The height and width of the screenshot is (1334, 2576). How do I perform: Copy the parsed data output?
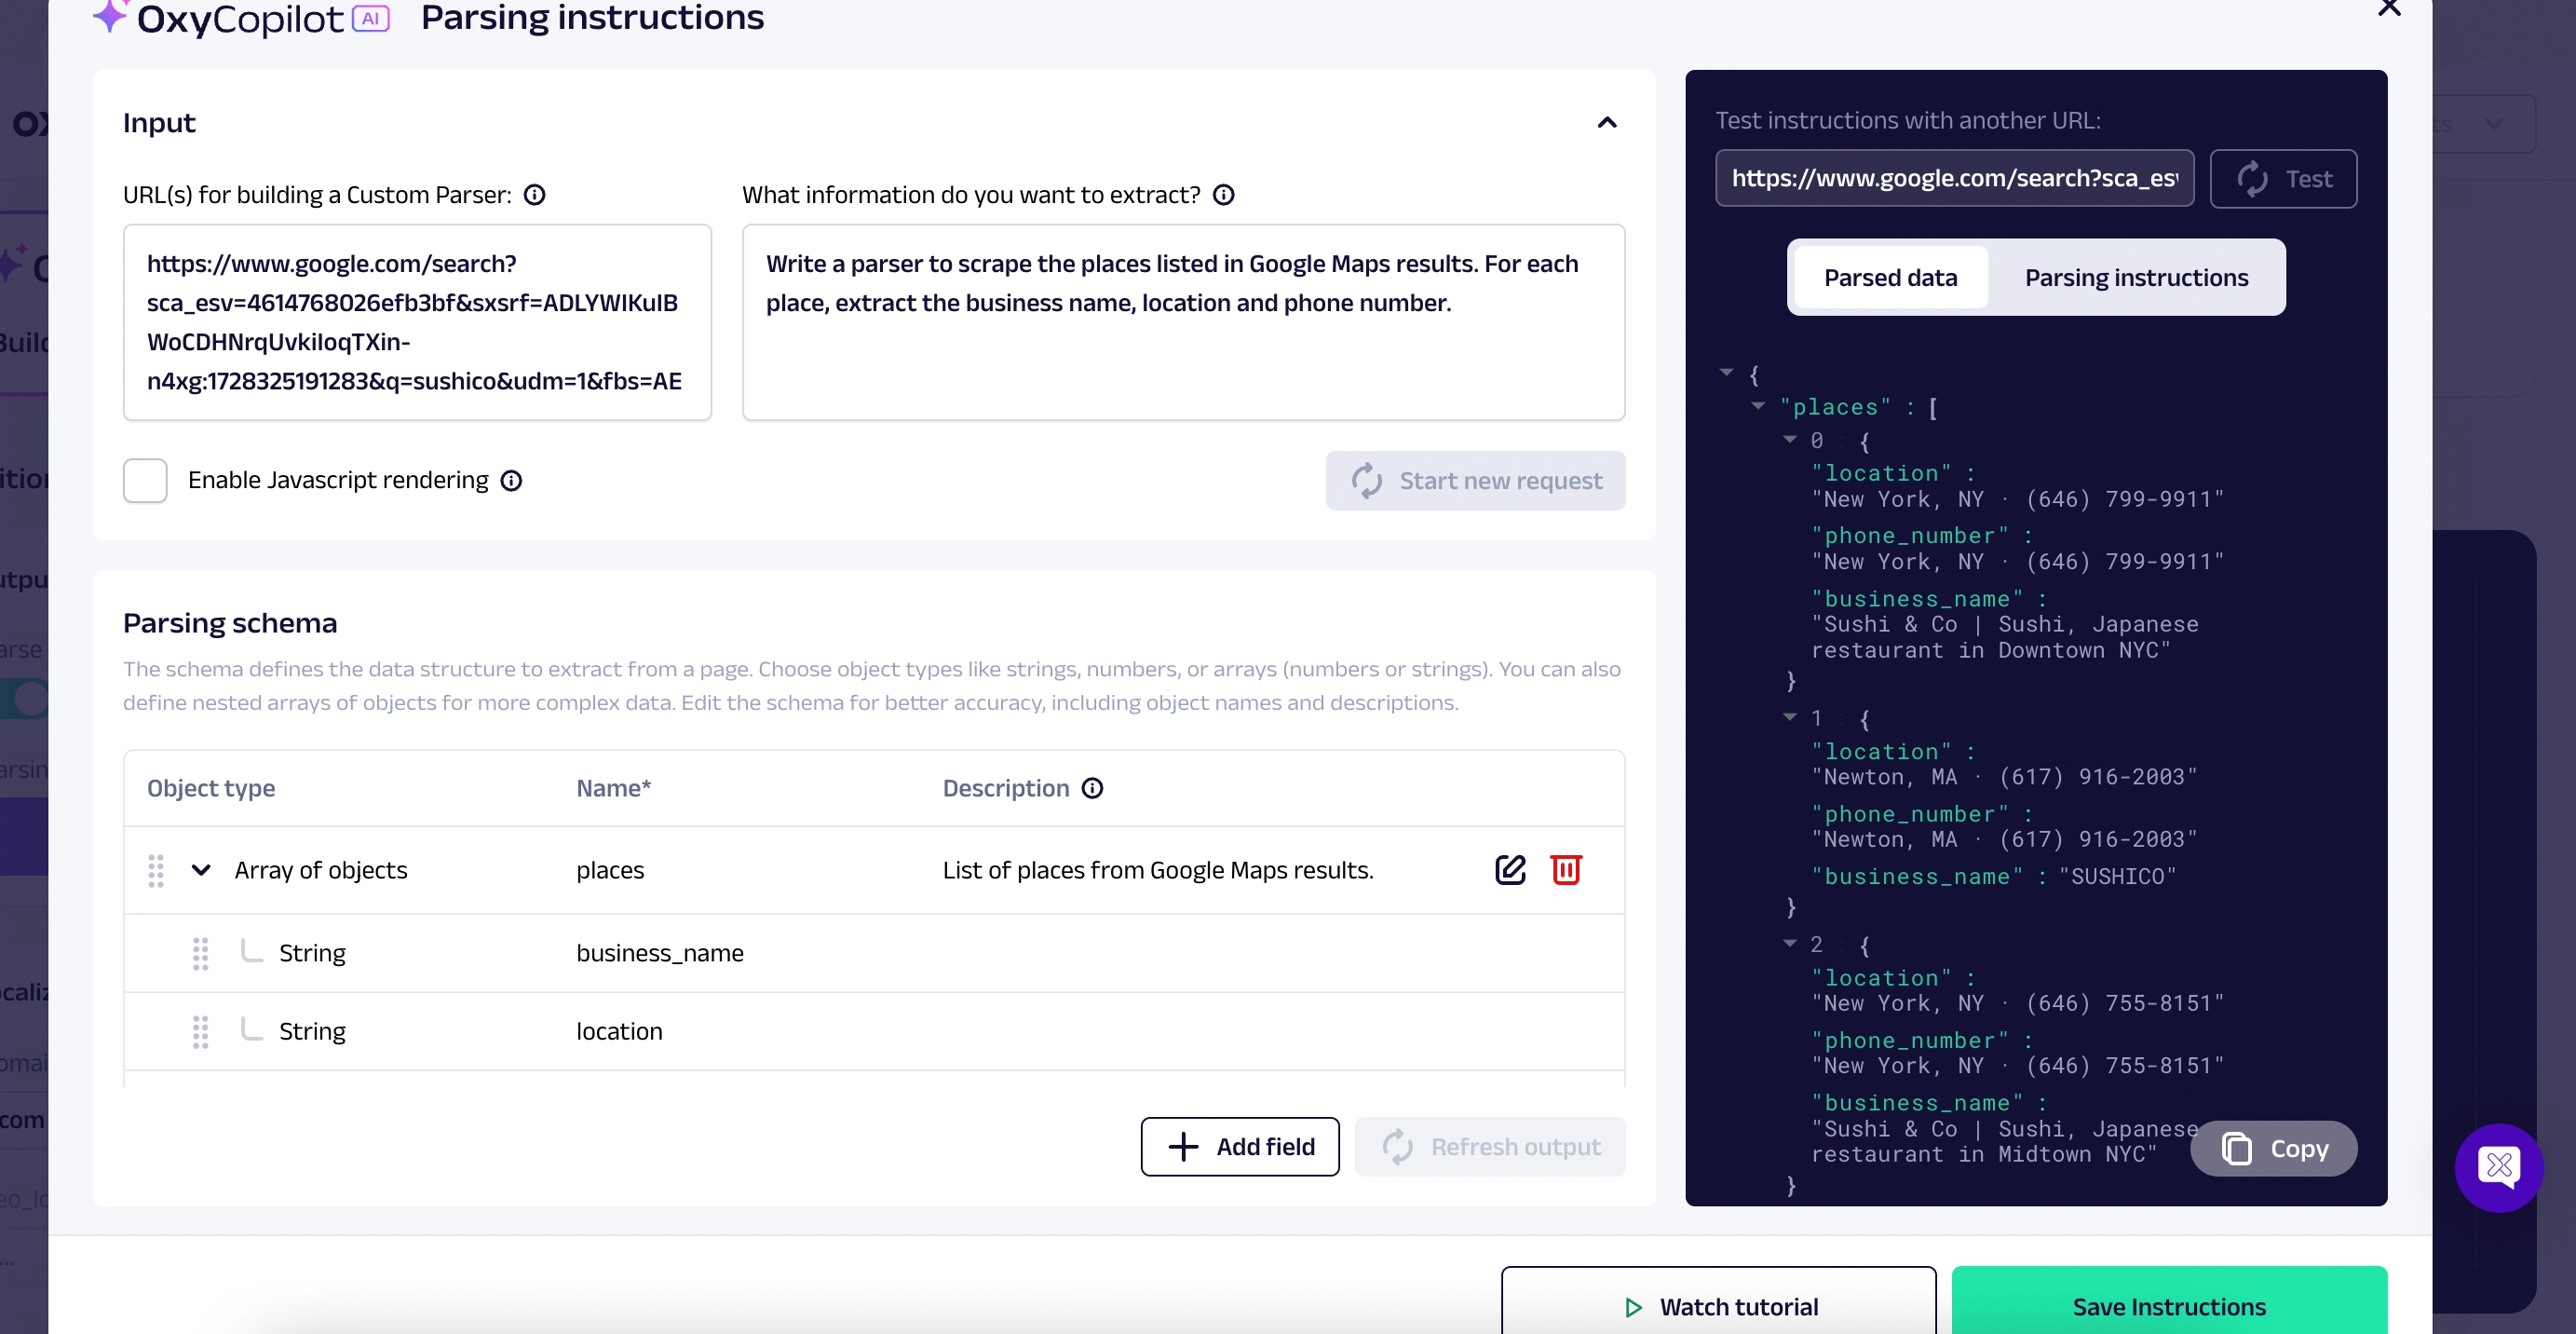2273,1148
